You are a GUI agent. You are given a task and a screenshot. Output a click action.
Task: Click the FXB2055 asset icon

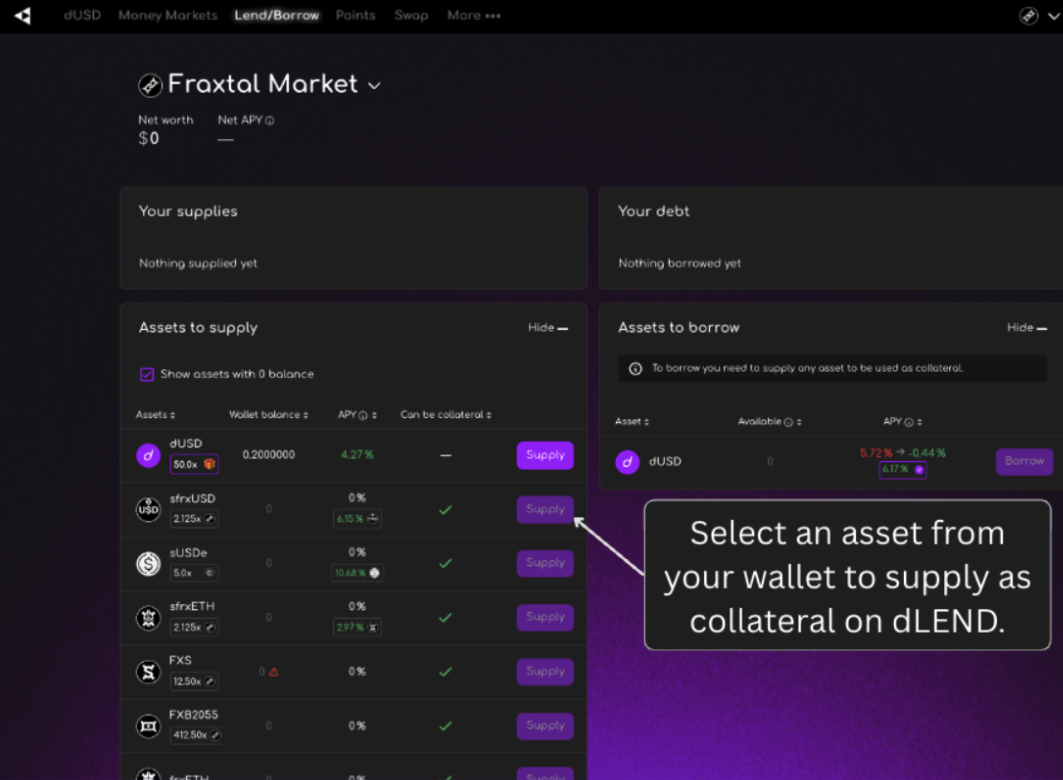[149, 726]
